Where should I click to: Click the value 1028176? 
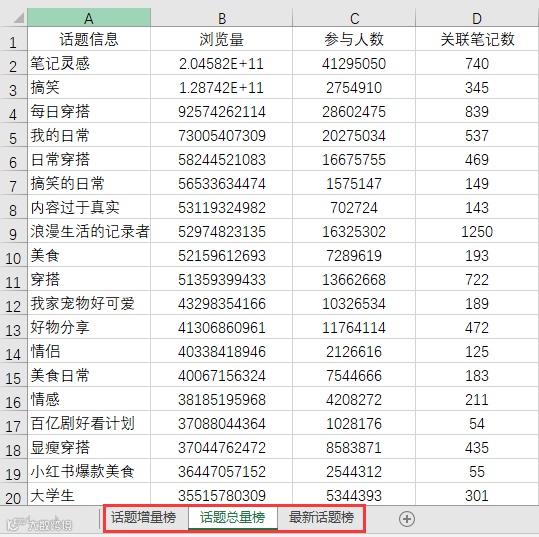coord(354,424)
